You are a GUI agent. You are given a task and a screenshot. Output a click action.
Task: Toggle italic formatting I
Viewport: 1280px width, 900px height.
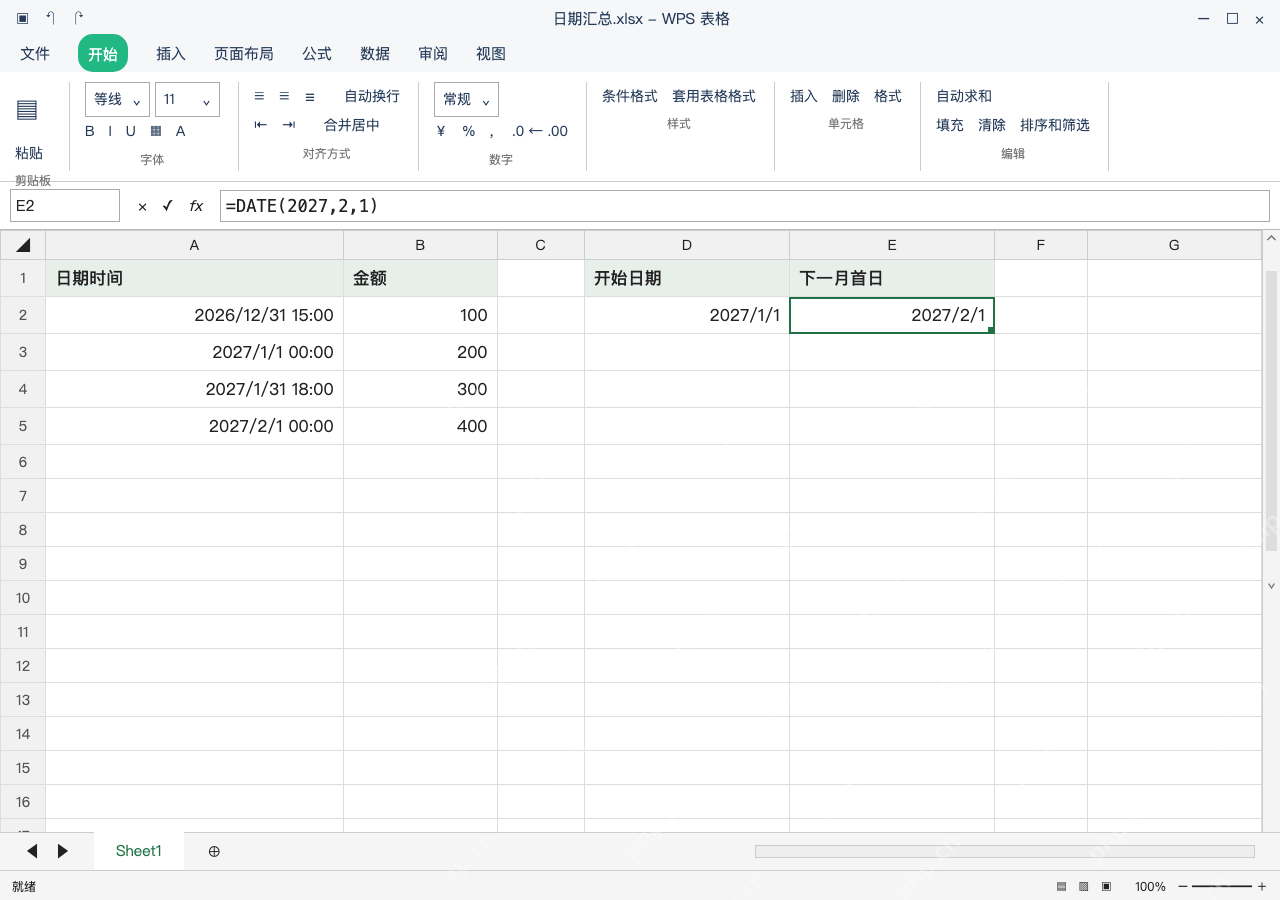[x=110, y=131]
